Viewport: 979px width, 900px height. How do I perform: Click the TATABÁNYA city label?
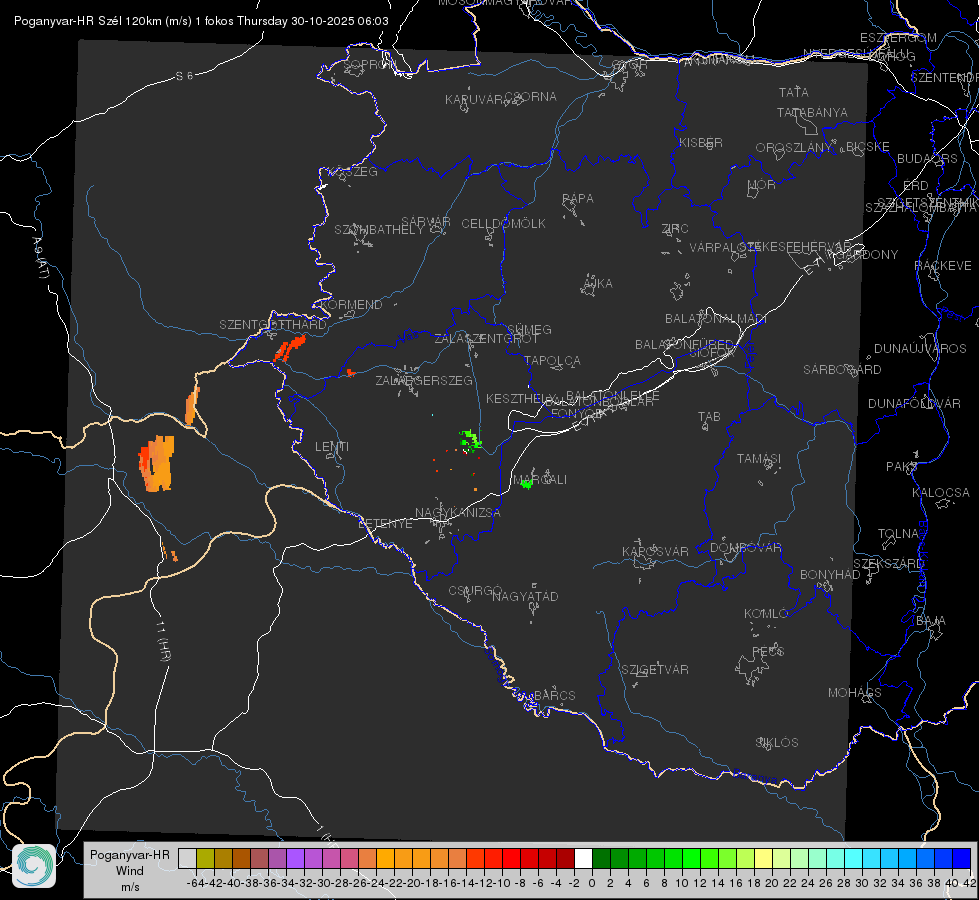pos(812,112)
